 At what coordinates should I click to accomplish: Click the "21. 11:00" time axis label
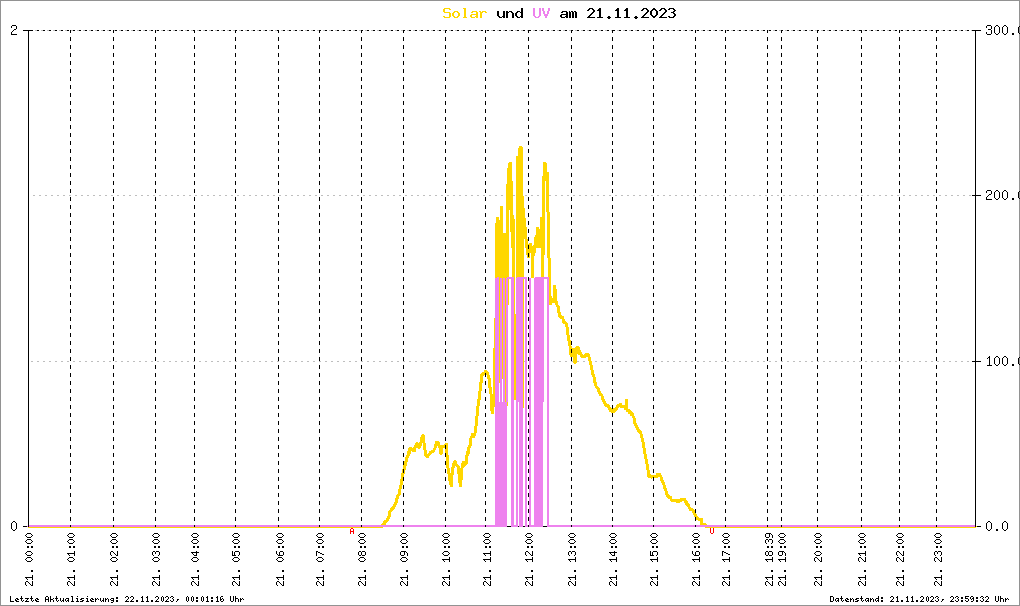pyautogui.click(x=487, y=560)
